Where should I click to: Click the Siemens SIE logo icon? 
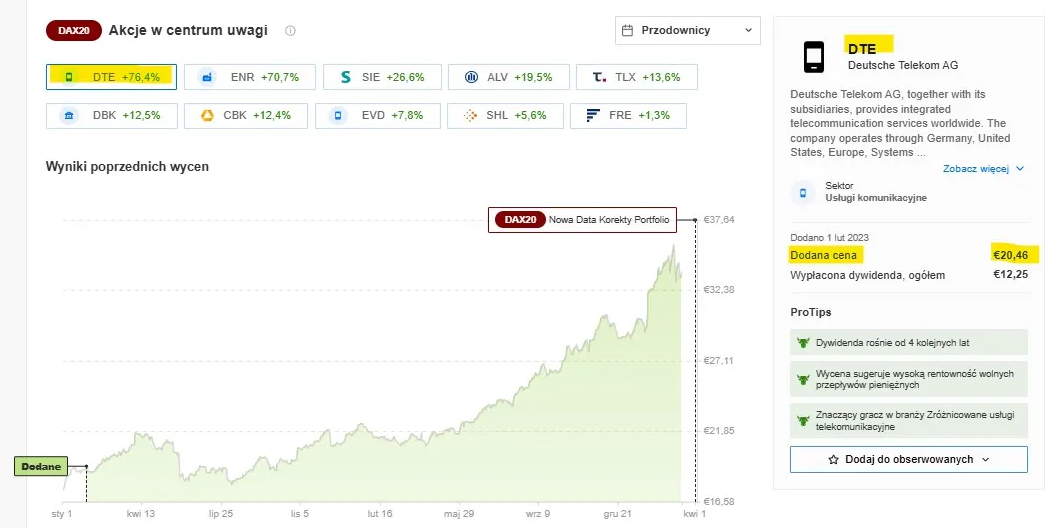point(346,77)
